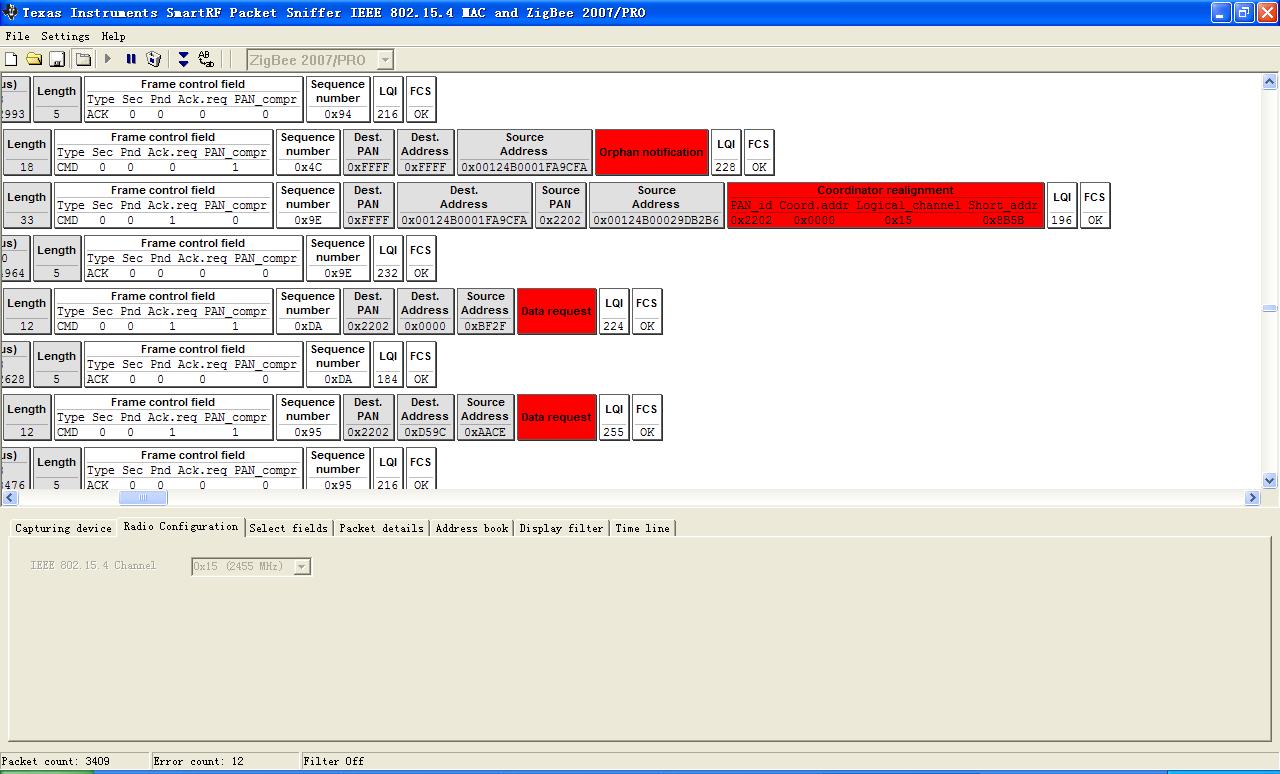Save the capture with the floppy disk icon

57,59
